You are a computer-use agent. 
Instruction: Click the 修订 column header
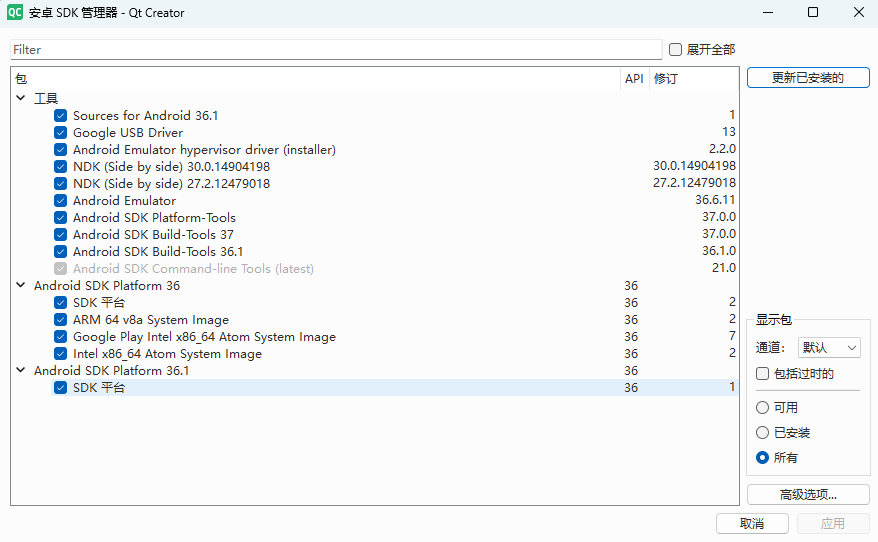pyautogui.click(x=694, y=79)
